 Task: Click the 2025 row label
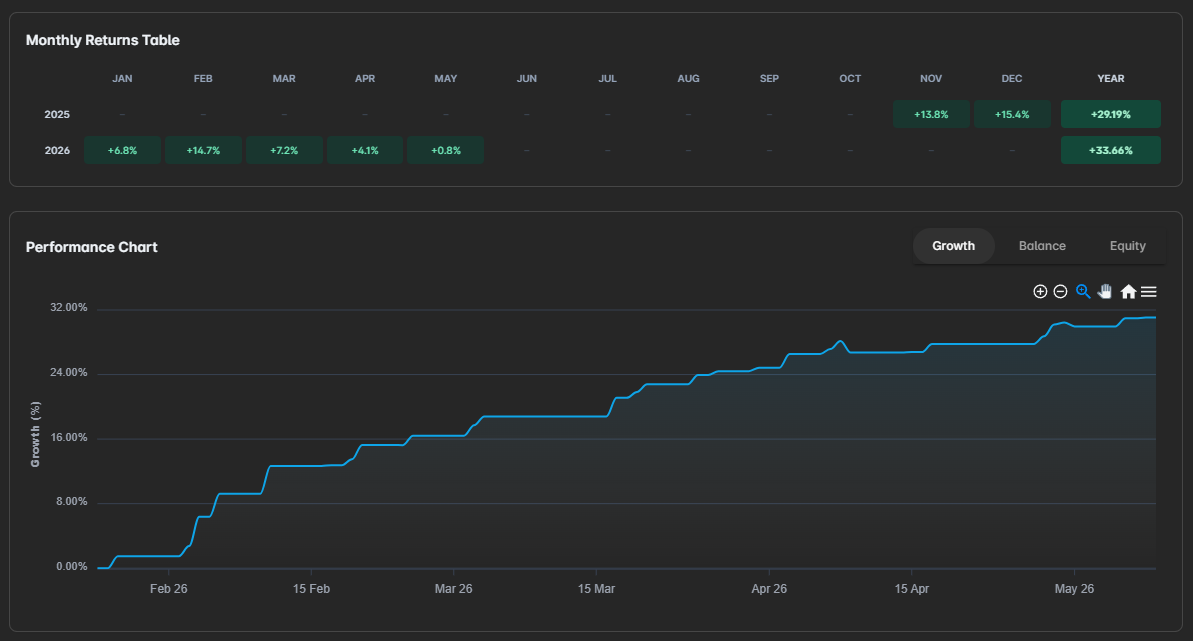coord(57,114)
